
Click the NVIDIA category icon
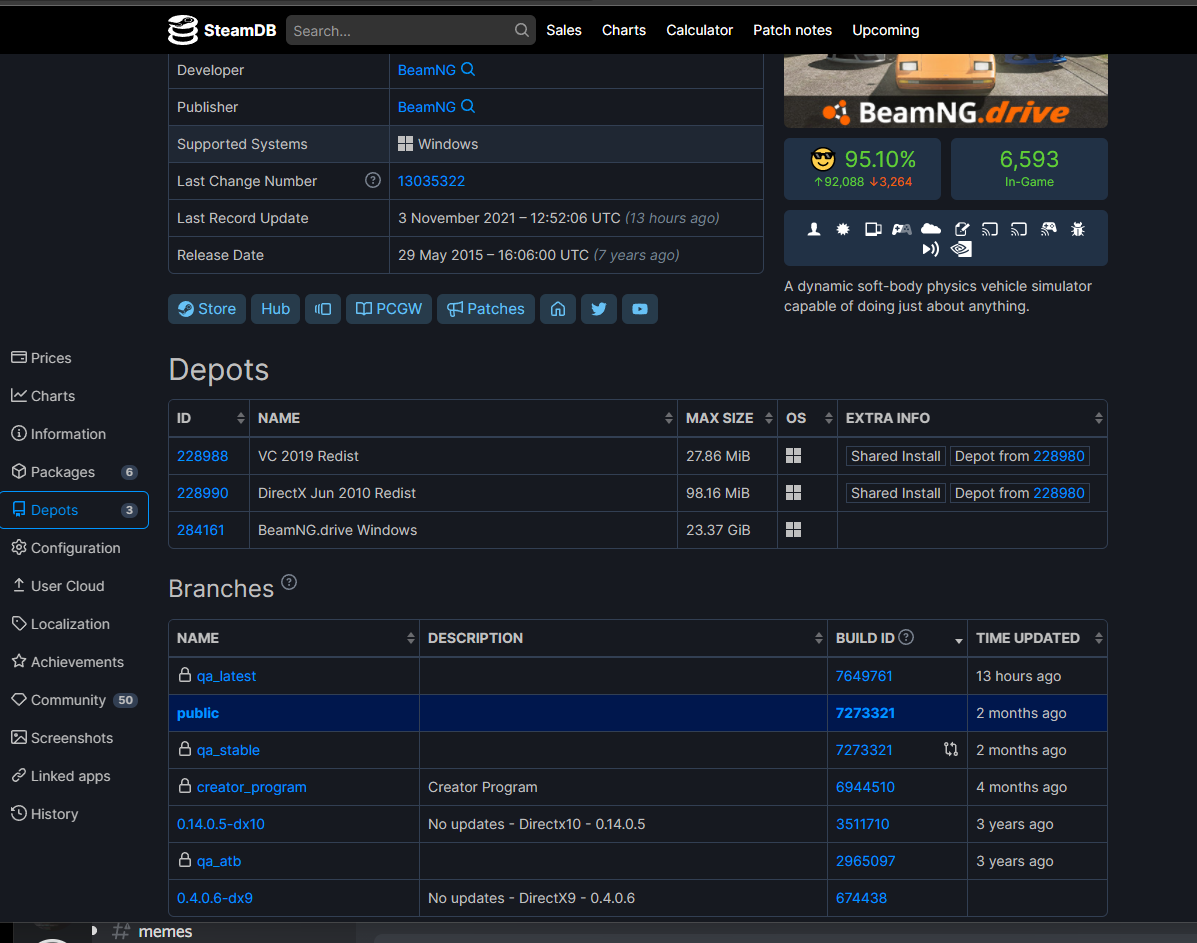tap(961, 249)
